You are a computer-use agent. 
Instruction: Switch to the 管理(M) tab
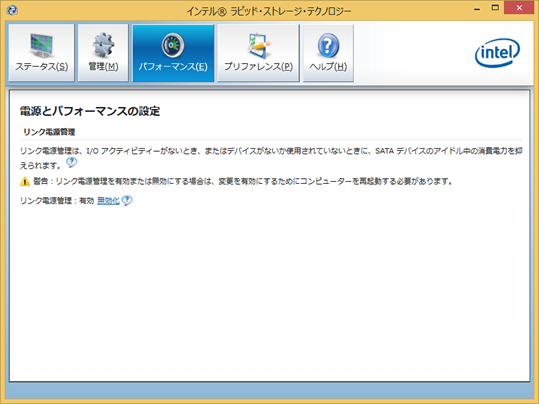(x=103, y=53)
